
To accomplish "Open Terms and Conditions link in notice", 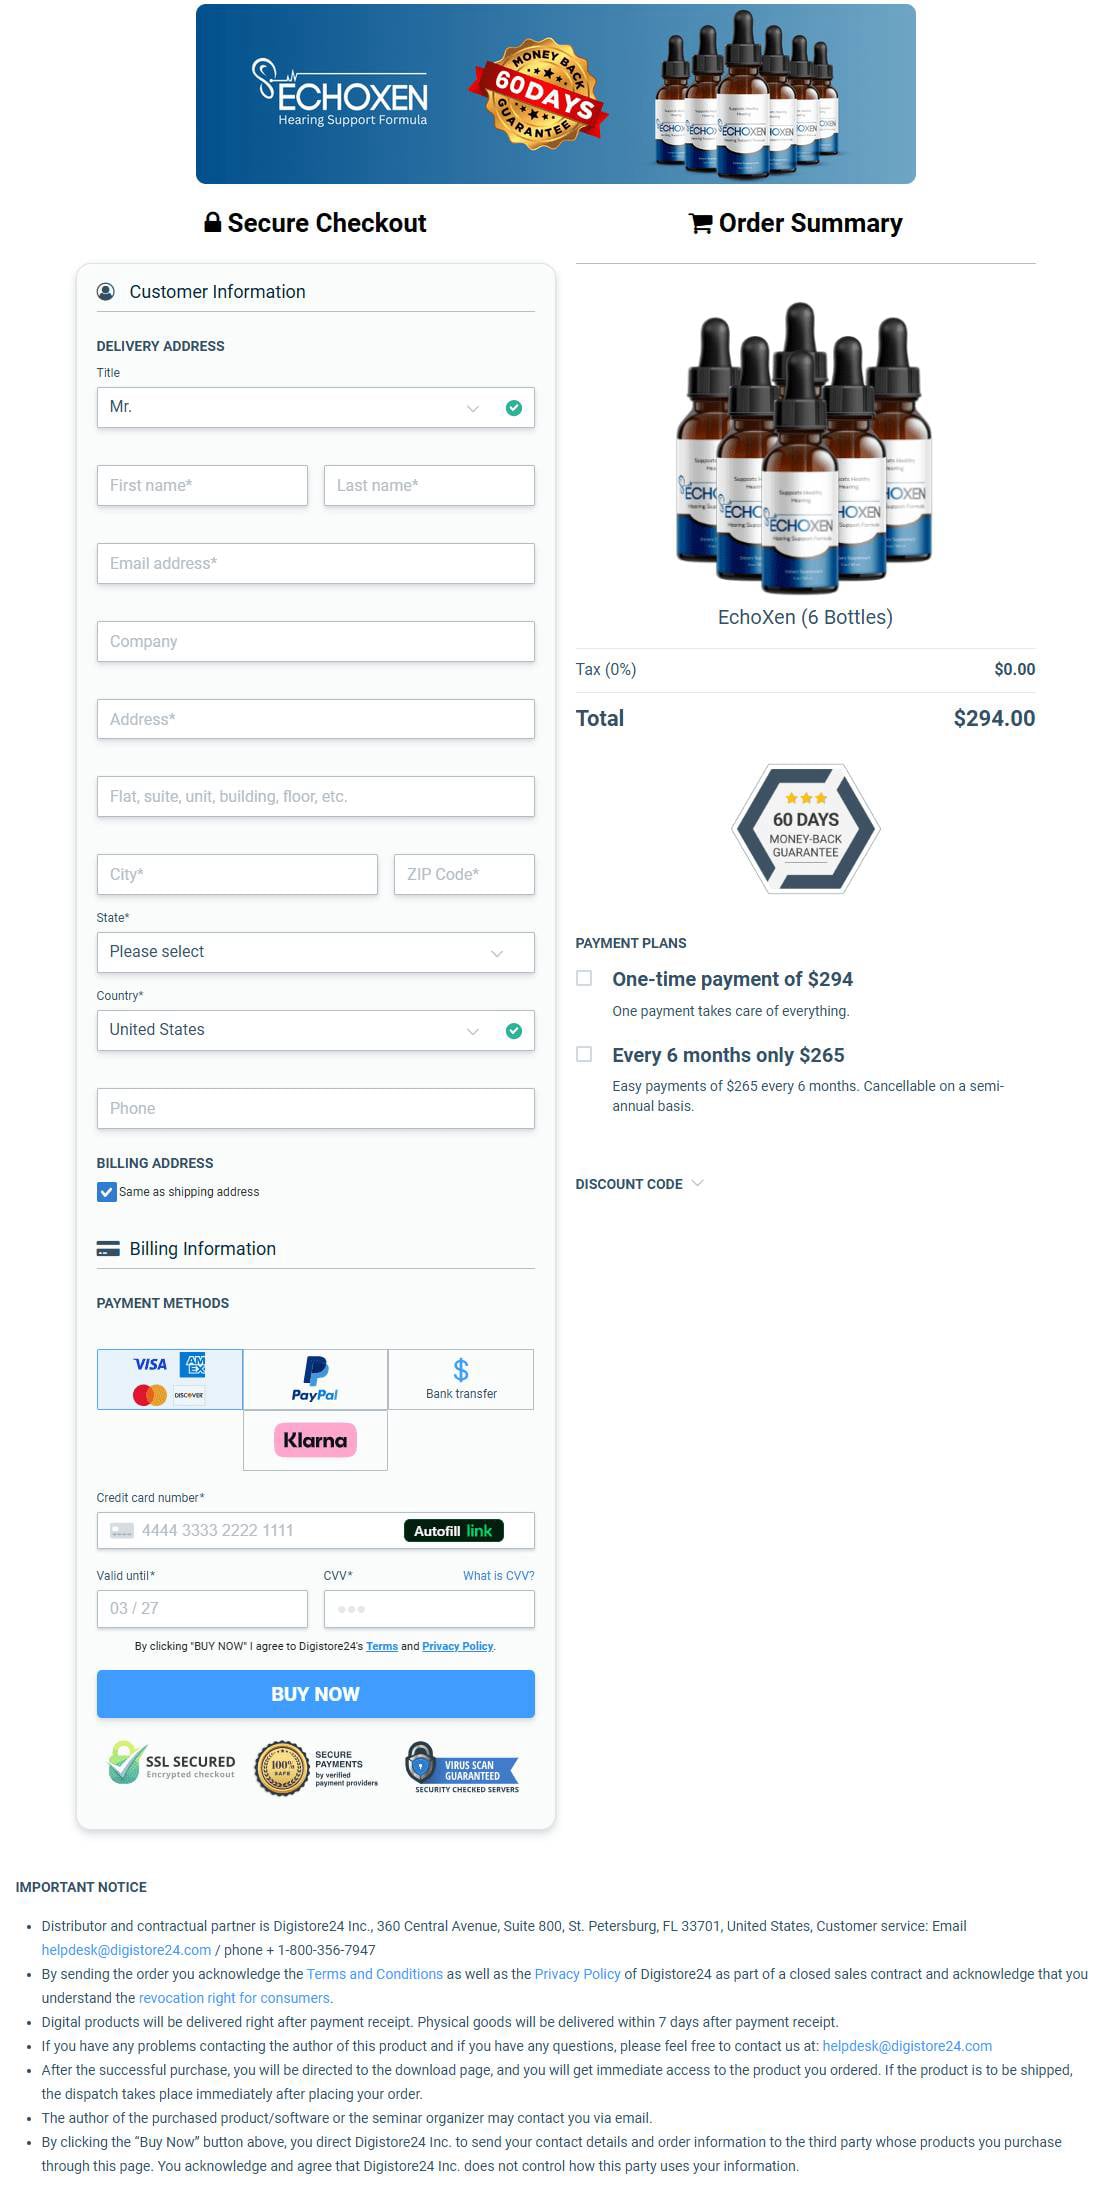I will [375, 1974].
